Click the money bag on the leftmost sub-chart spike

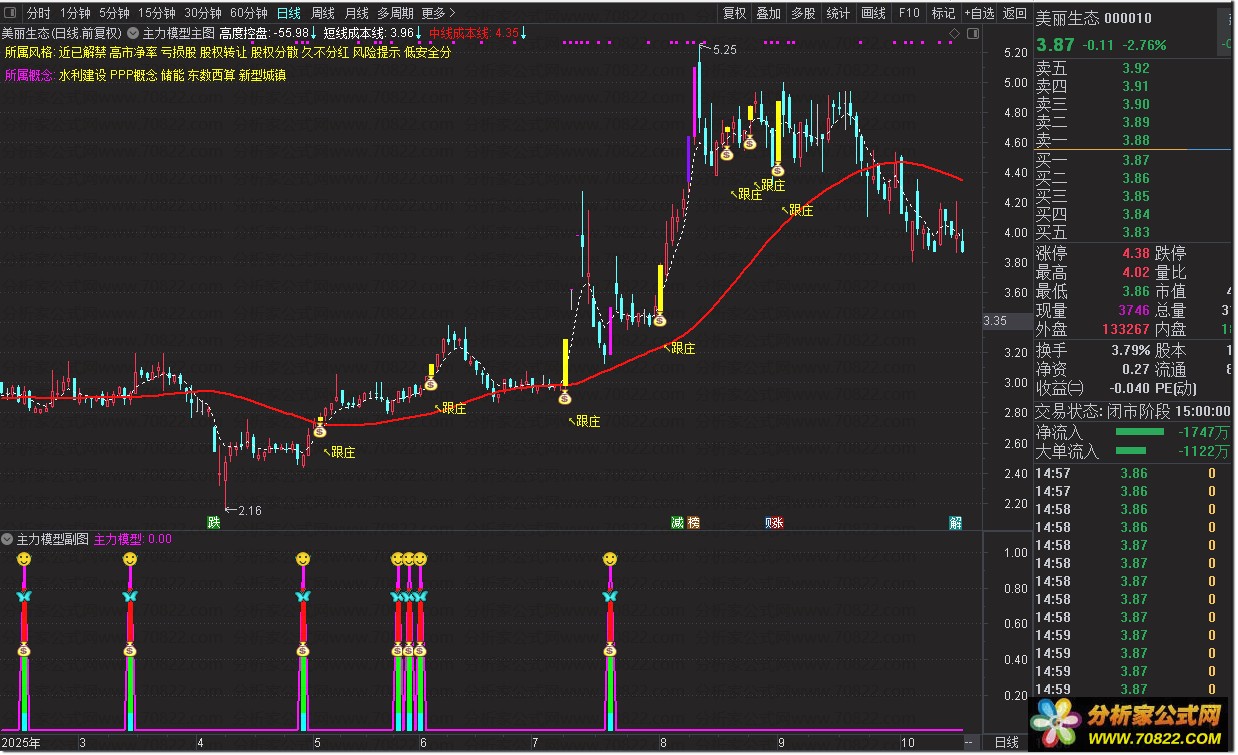(x=24, y=650)
